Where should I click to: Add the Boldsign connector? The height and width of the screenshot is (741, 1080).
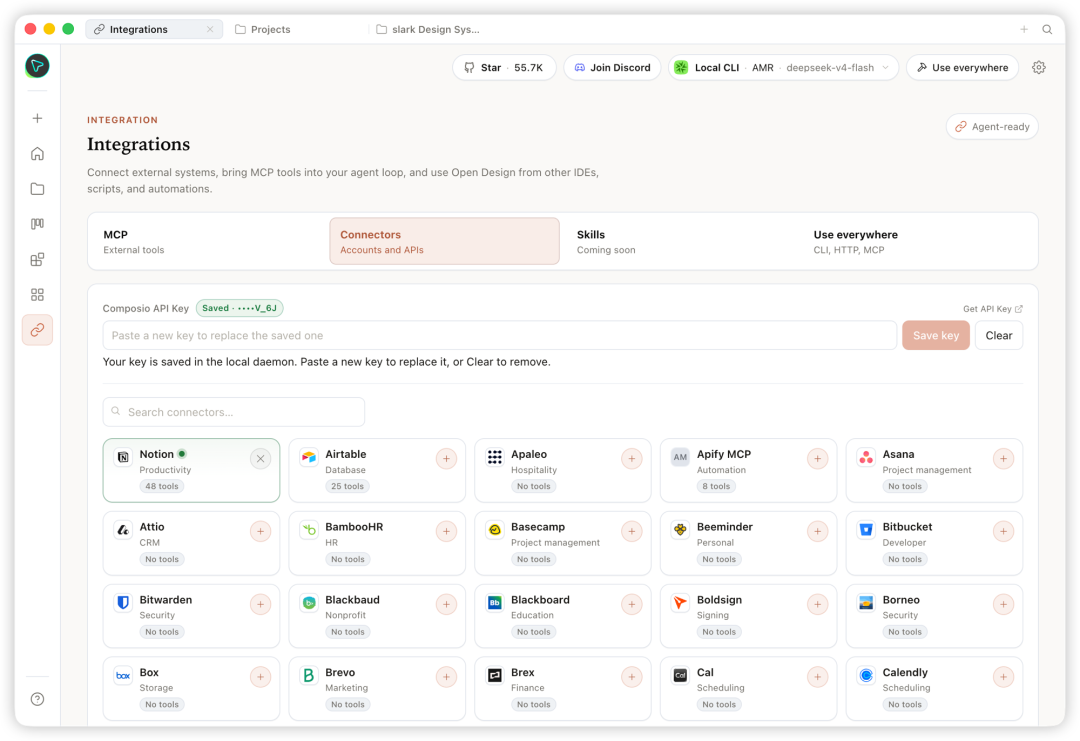818,605
